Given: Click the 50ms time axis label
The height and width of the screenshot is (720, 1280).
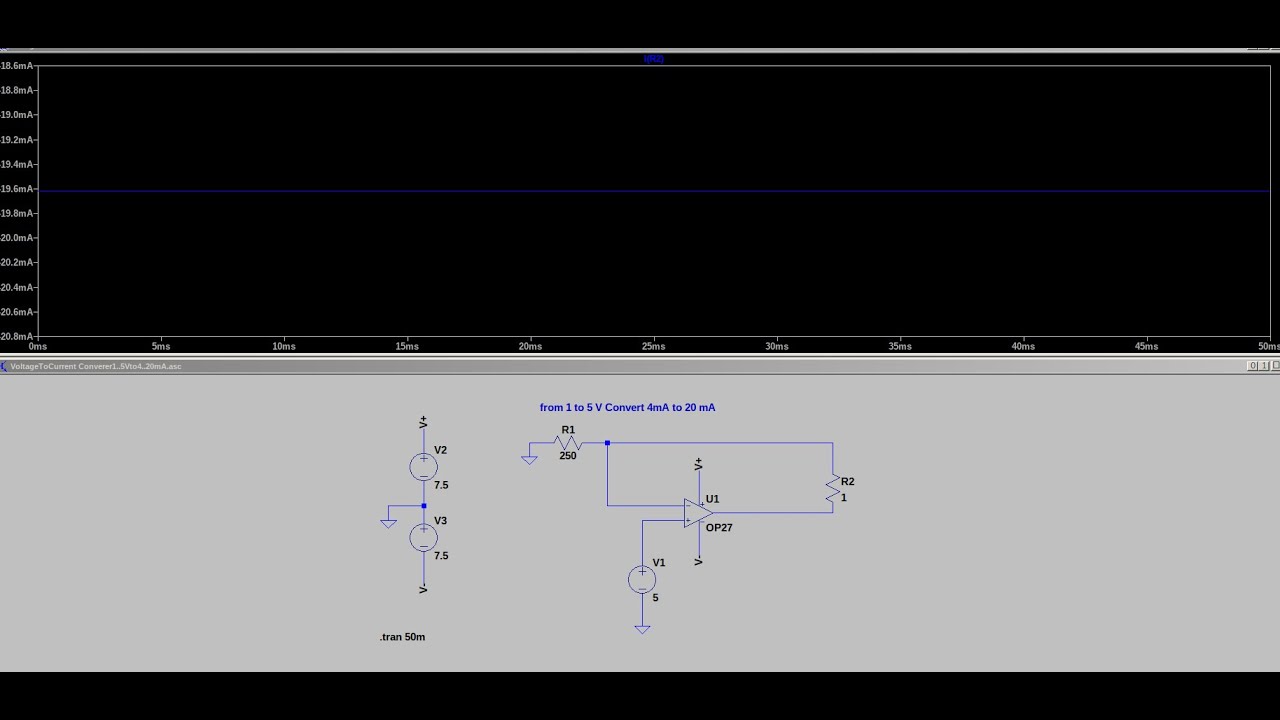Looking at the screenshot, I should click(x=1268, y=347).
